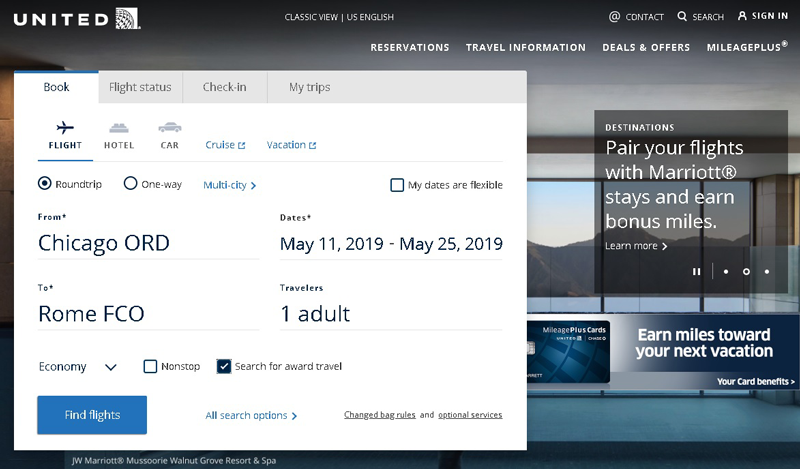Pause the promotional carousel
Screen dimensions: 800x469
[x=697, y=271]
